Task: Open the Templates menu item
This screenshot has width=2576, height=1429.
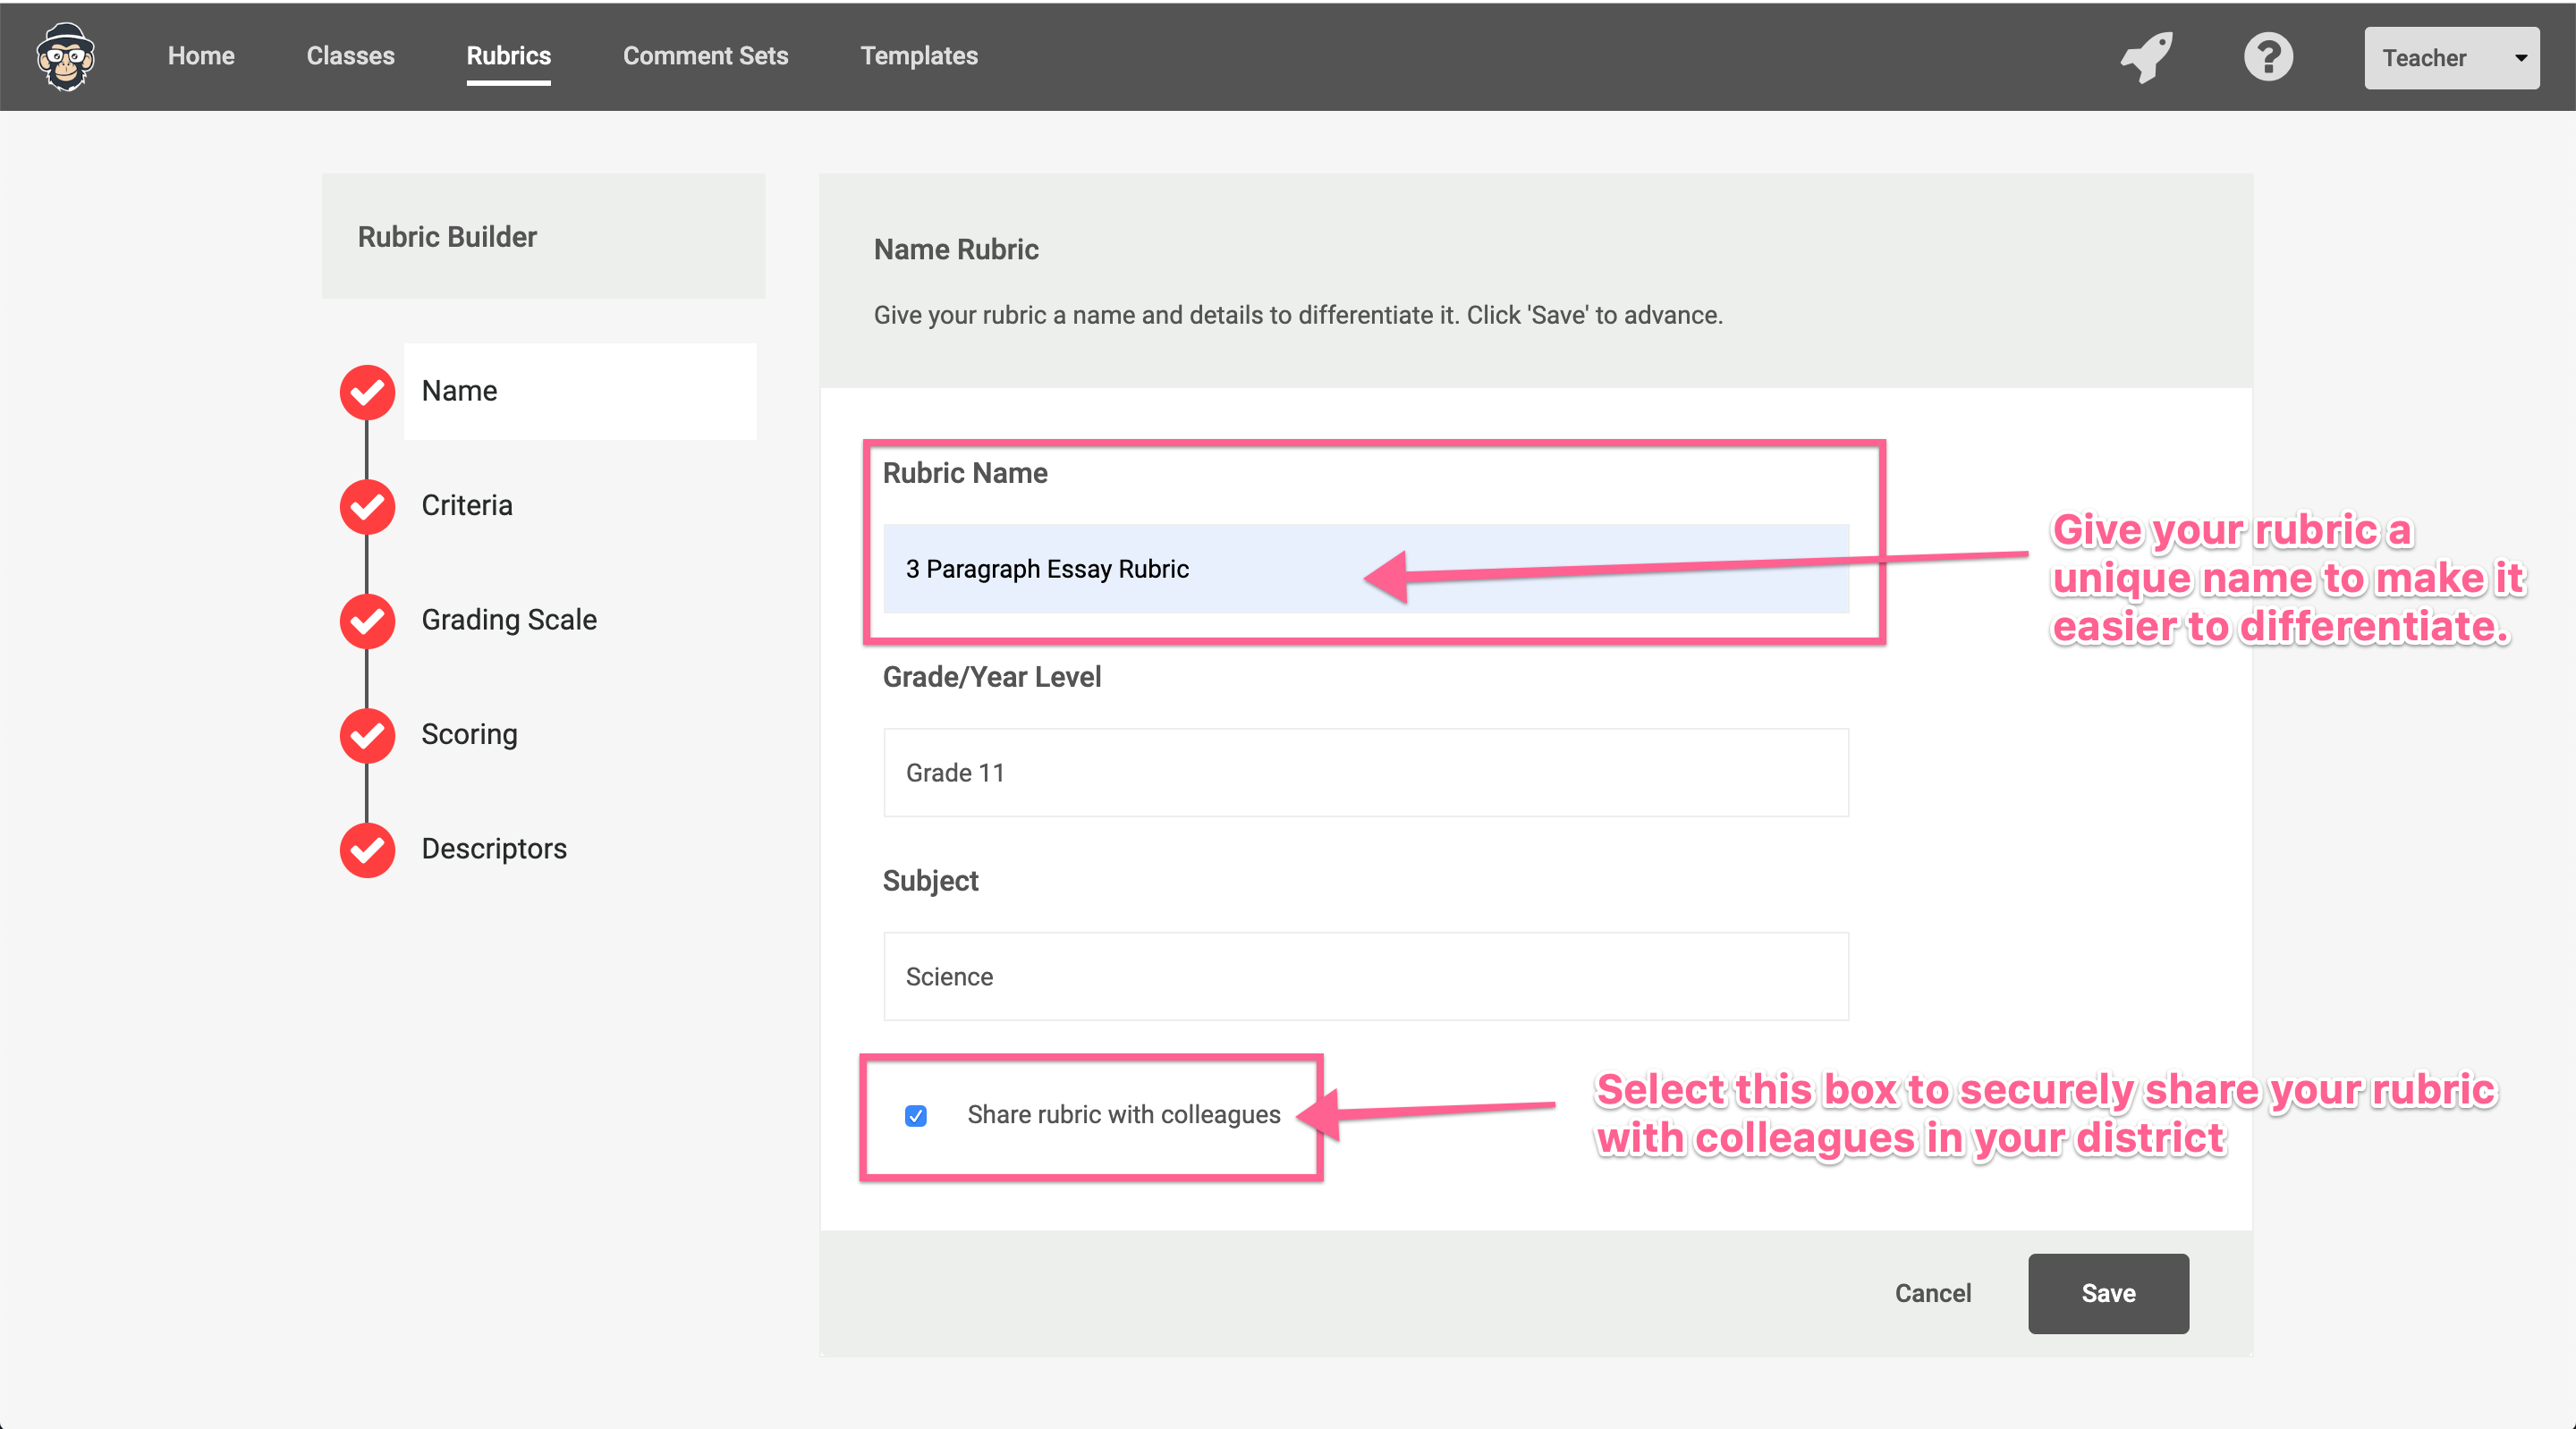Action: 918,56
